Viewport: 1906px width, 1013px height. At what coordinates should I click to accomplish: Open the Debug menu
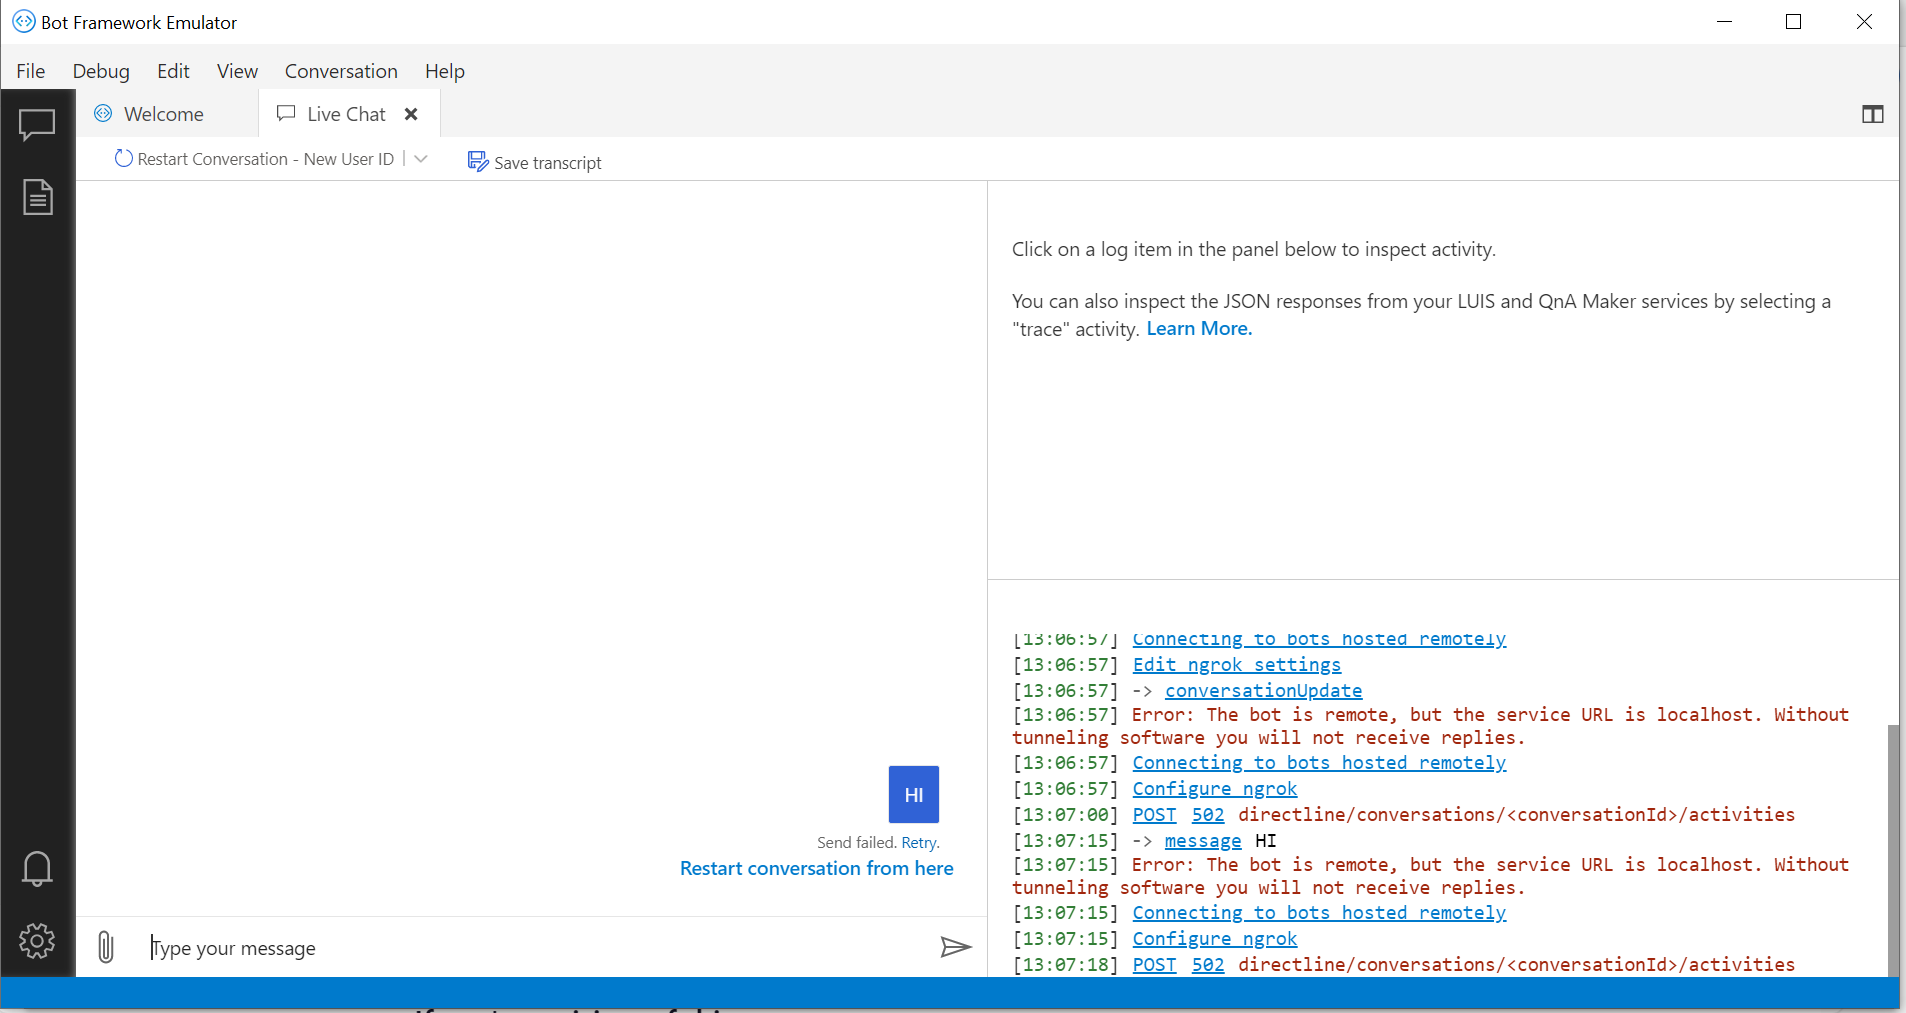(x=101, y=71)
